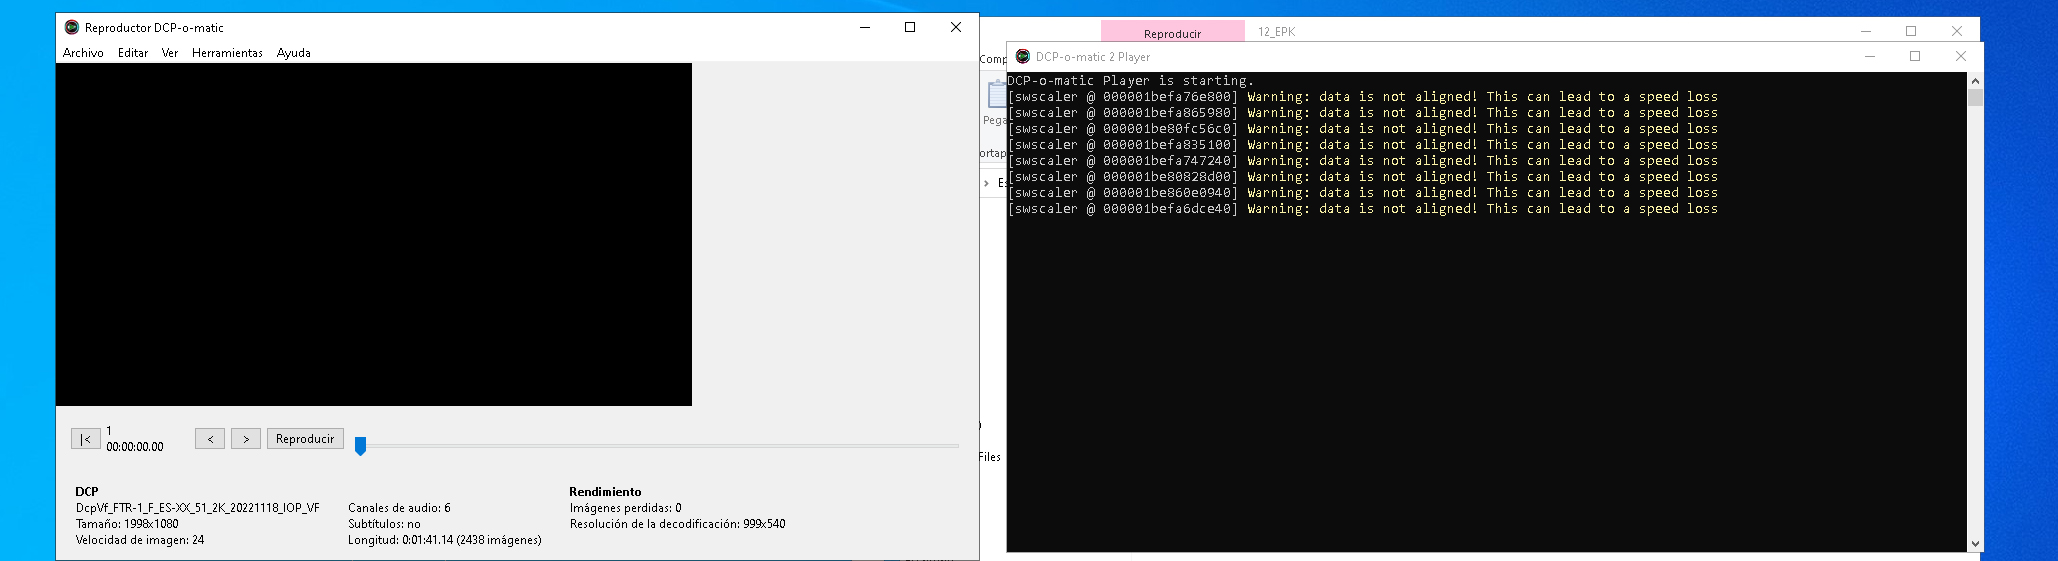The image size is (2058, 561).
Task: Click the Paste clipboard icon in Explorer ribbon
Action: pyautogui.click(x=996, y=96)
